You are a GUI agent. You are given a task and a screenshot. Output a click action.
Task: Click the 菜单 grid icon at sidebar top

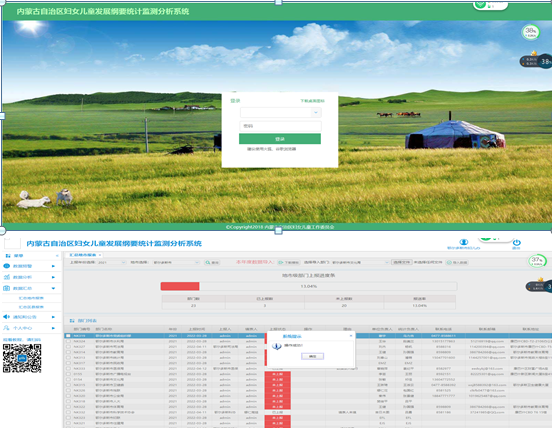[8, 256]
